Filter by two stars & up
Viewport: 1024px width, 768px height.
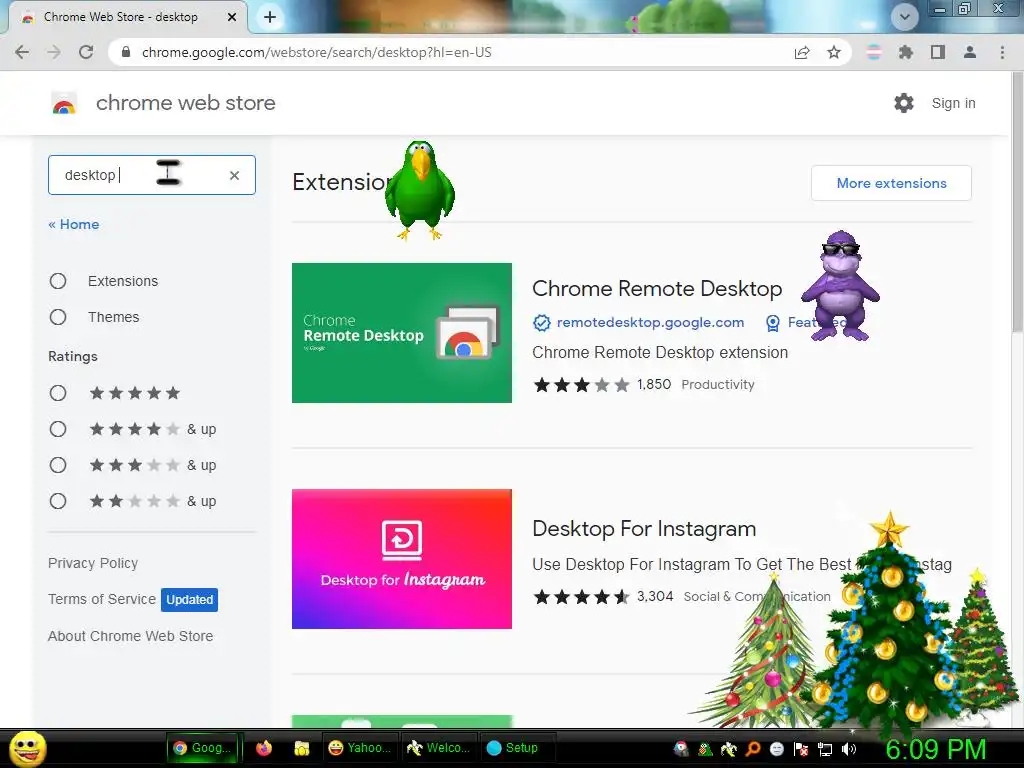click(58, 501)
